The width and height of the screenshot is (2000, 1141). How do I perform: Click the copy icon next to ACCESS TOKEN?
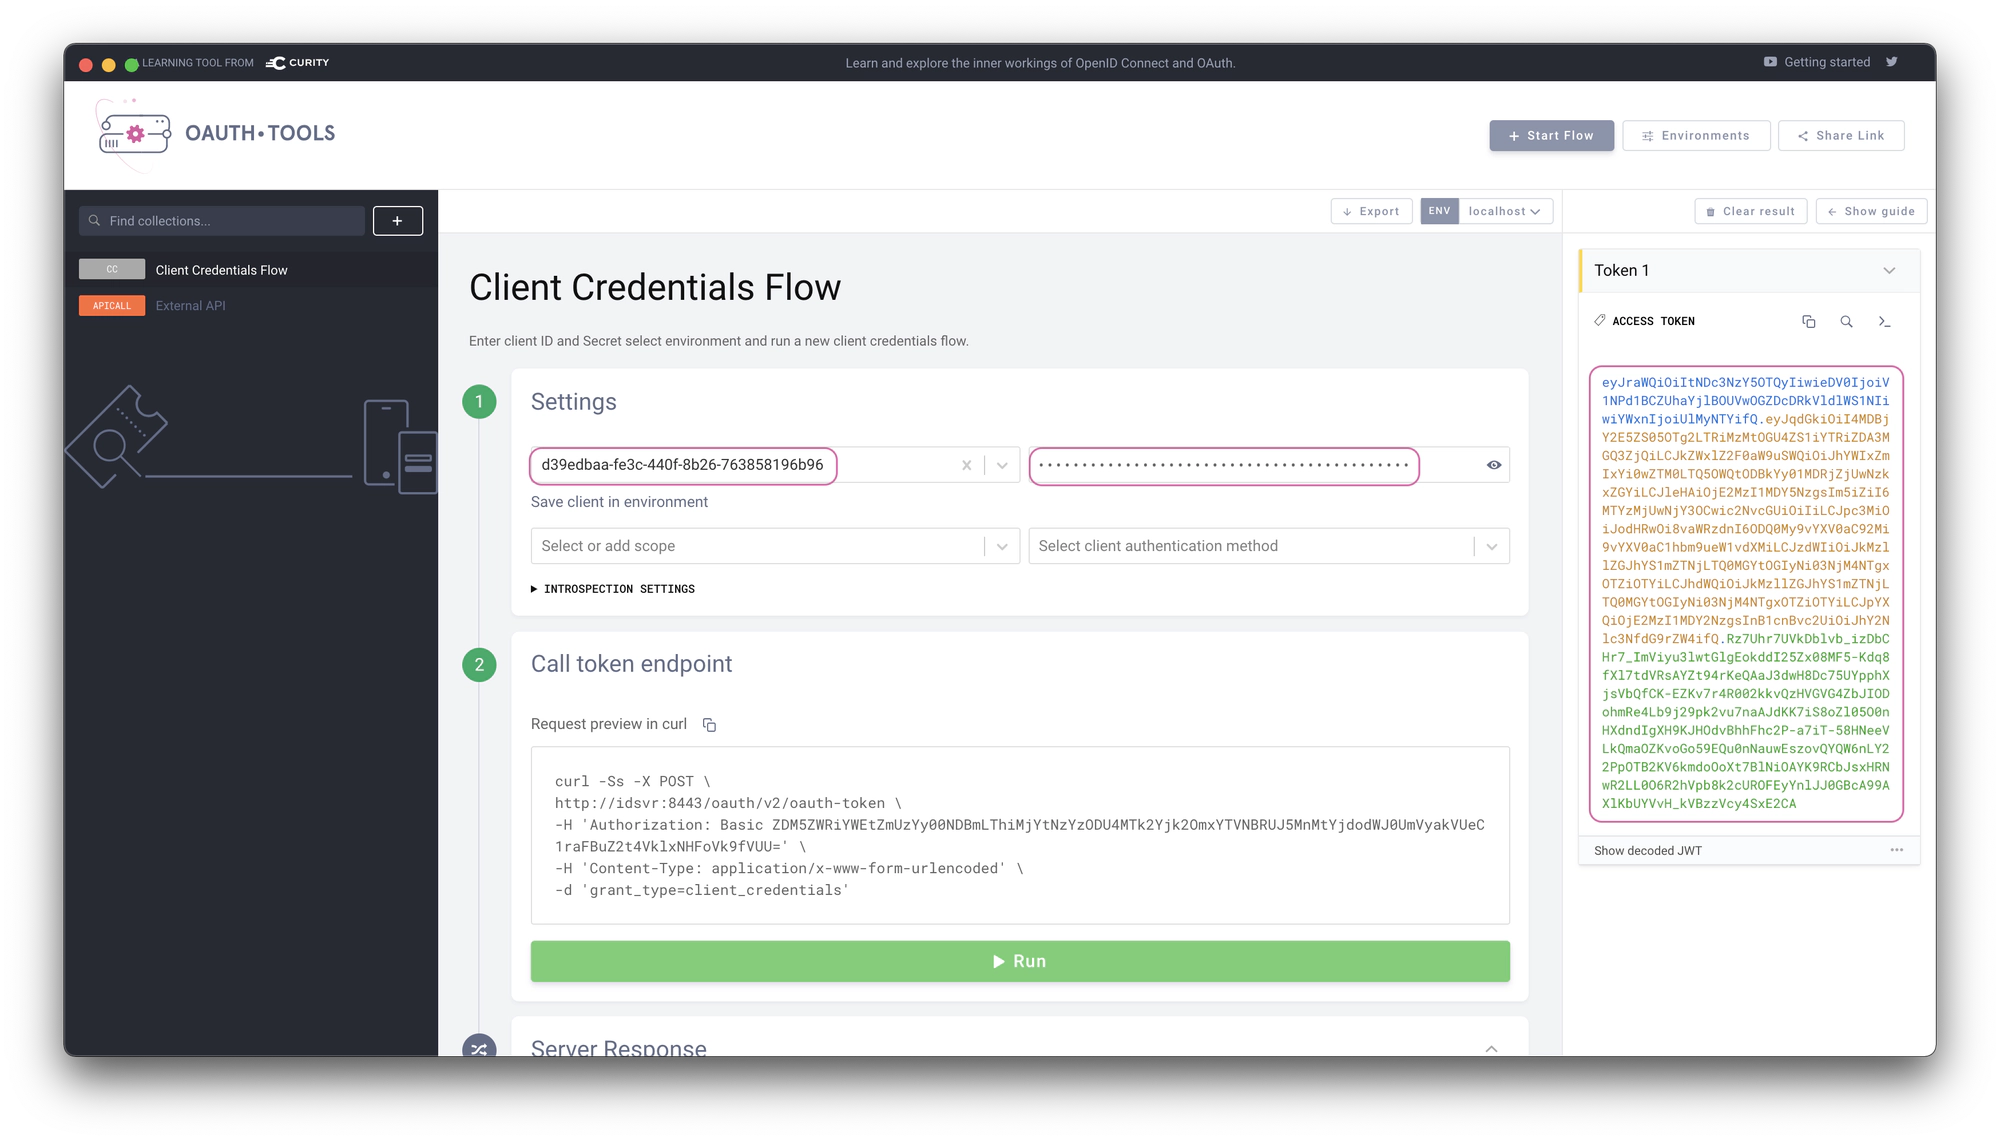(1808, 321)
